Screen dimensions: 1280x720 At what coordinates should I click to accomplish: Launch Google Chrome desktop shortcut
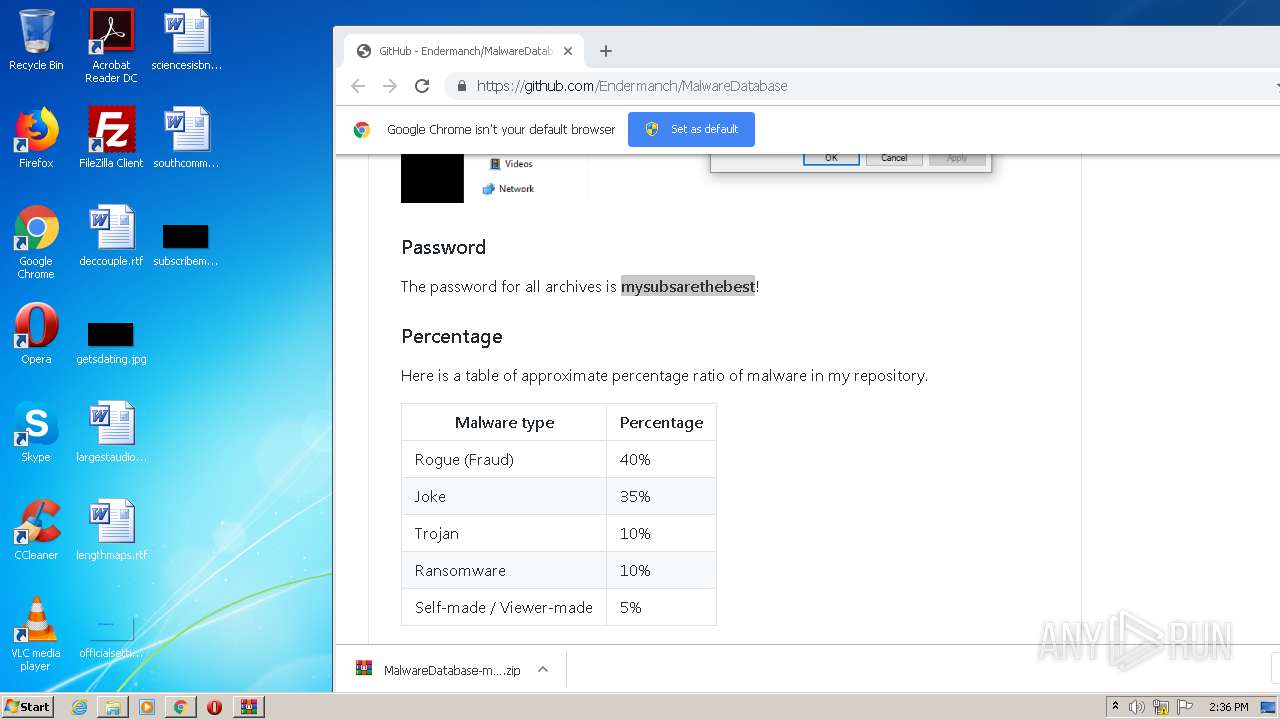point(36,242)
